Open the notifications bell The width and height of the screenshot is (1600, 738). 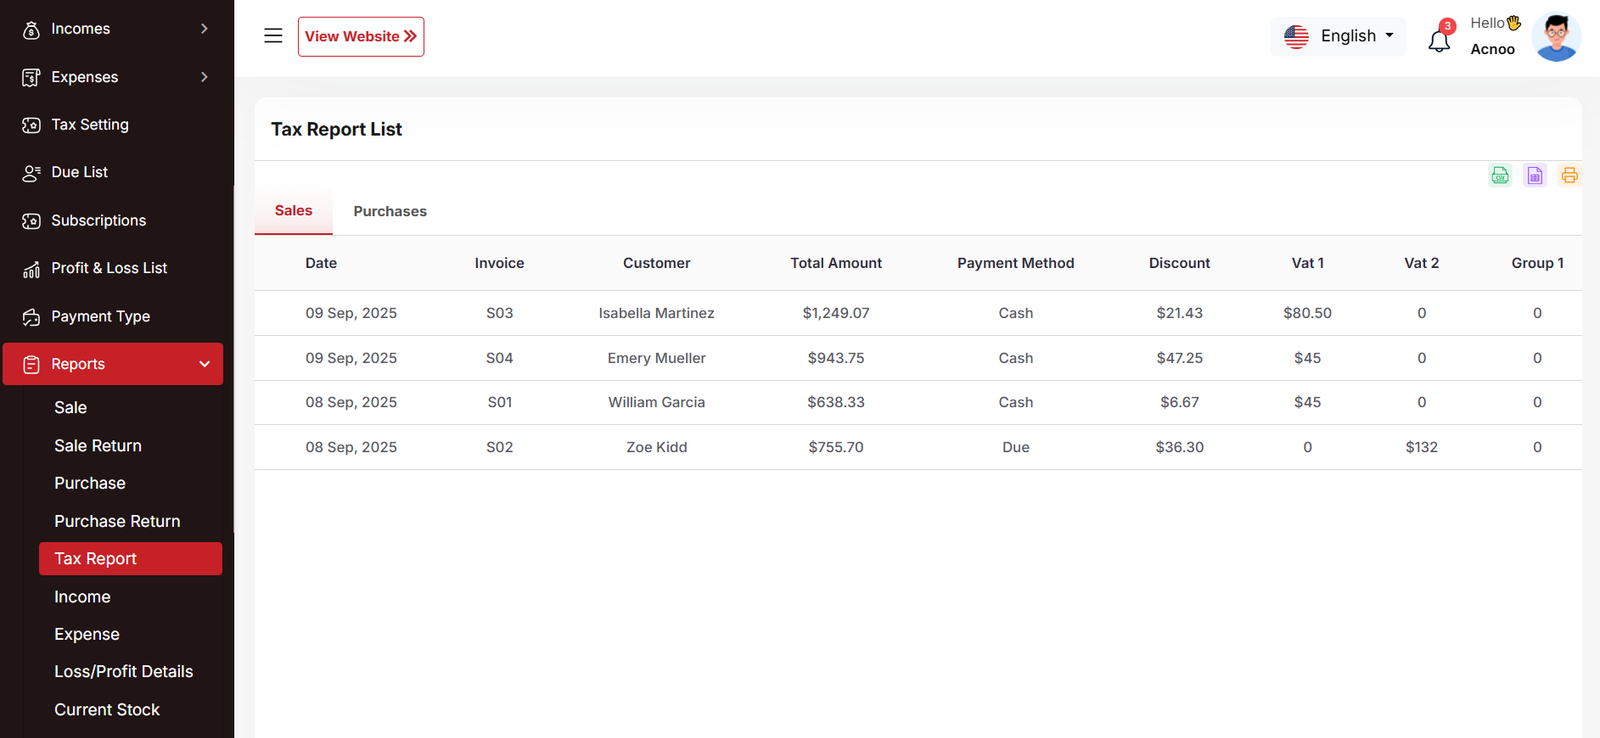pos(1439,40)
